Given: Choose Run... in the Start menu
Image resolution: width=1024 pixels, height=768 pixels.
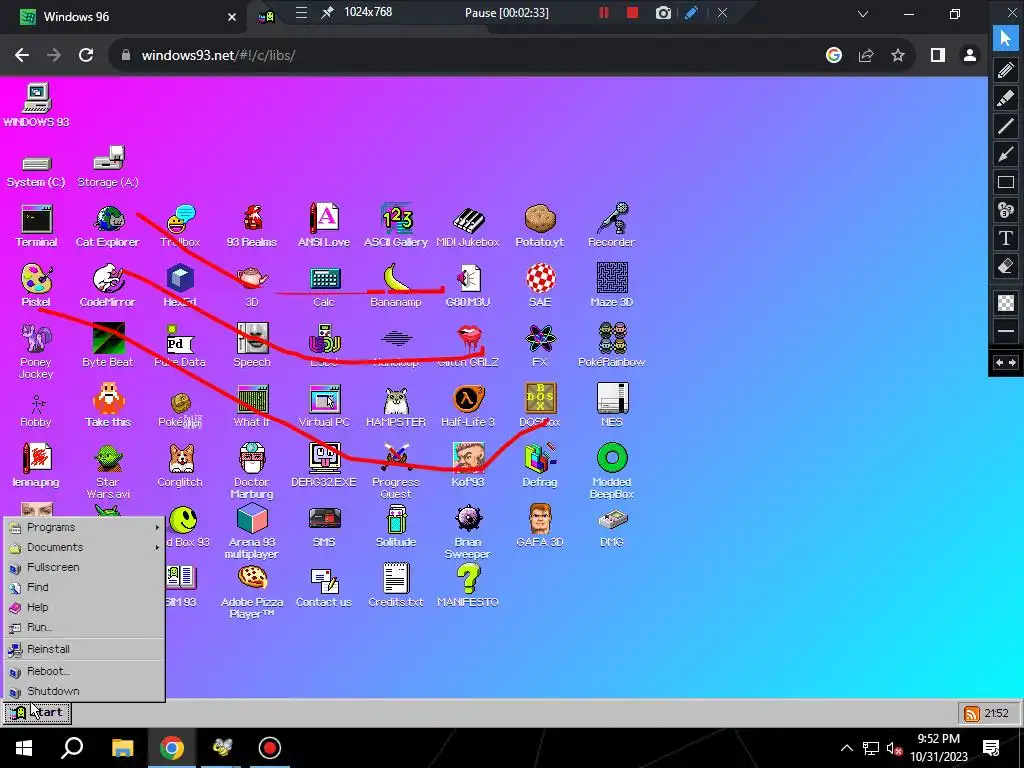Looking at the screenshot, I should tap(84, 627).
